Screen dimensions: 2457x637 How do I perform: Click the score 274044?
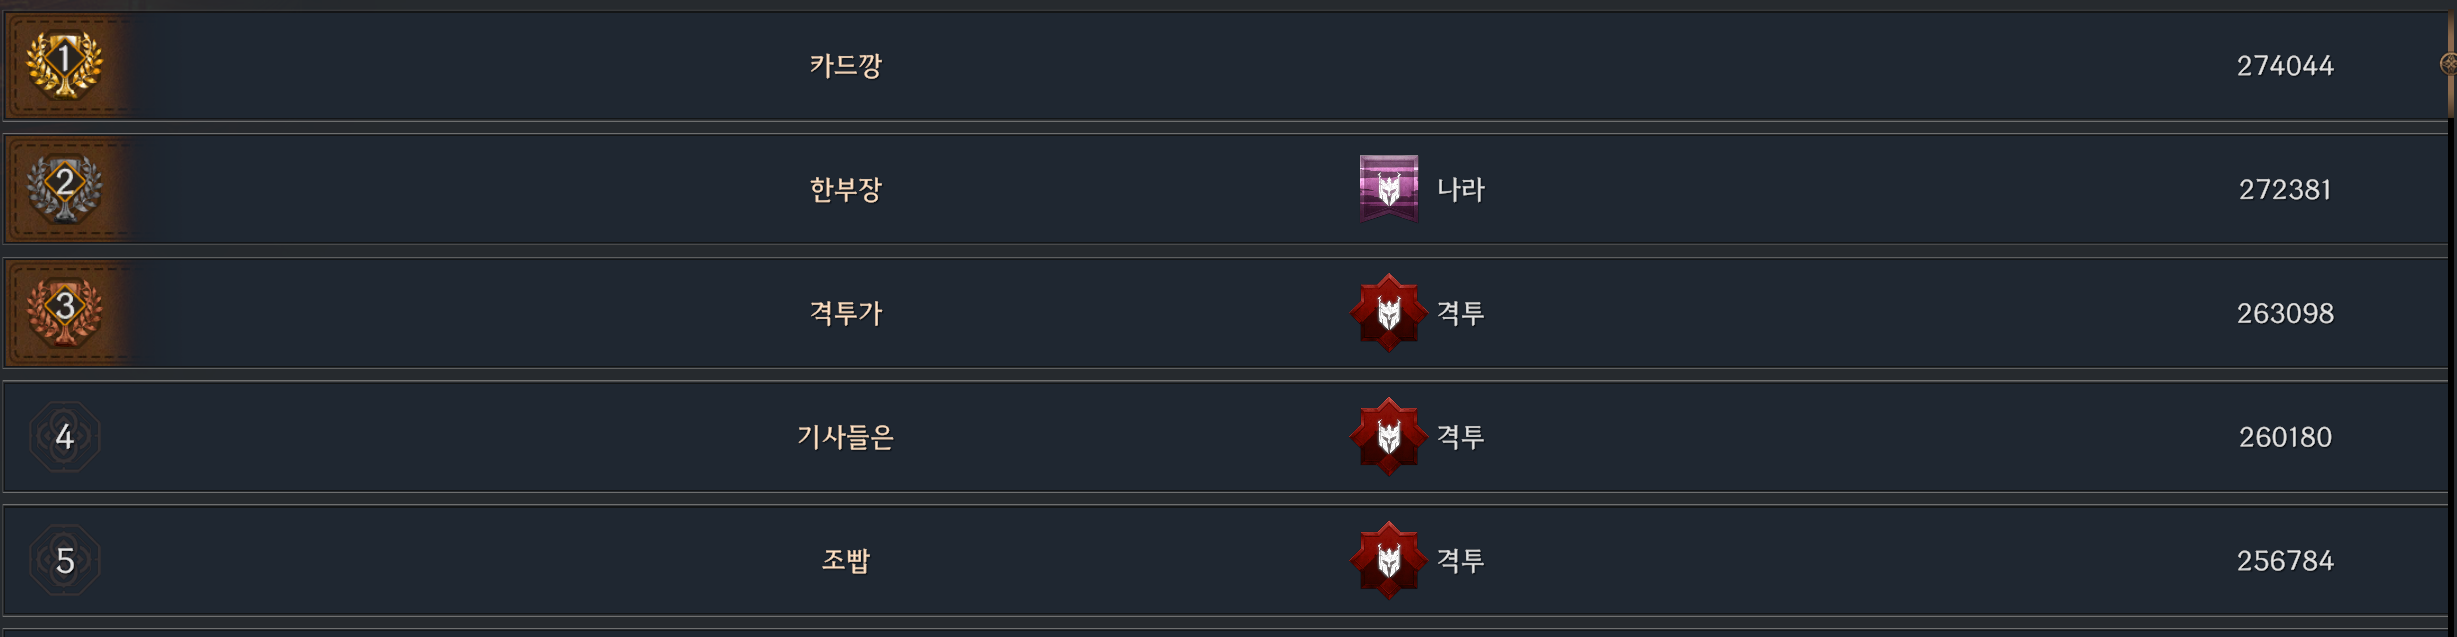(2284, 66)
